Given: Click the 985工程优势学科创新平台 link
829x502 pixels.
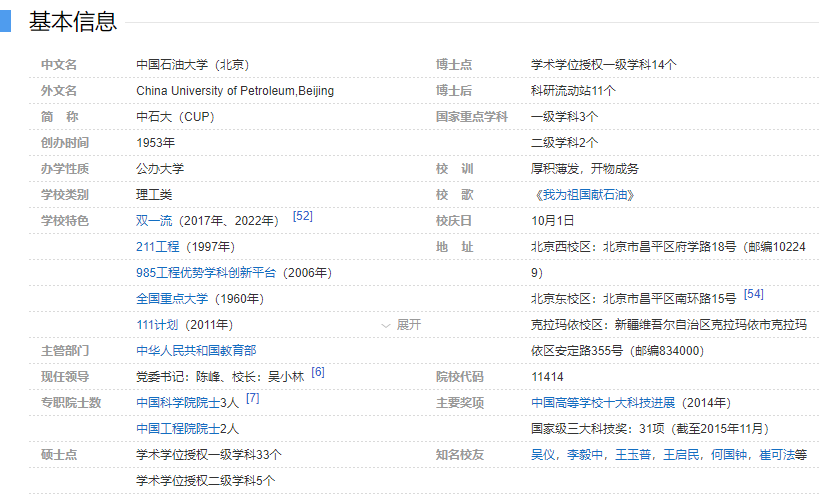Looking at the screenshot, I should (207, 272).
